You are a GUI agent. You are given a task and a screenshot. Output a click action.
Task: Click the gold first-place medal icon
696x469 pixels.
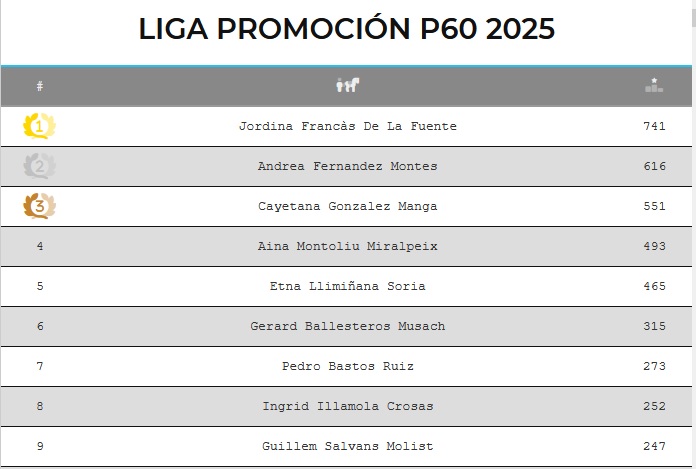40,126
